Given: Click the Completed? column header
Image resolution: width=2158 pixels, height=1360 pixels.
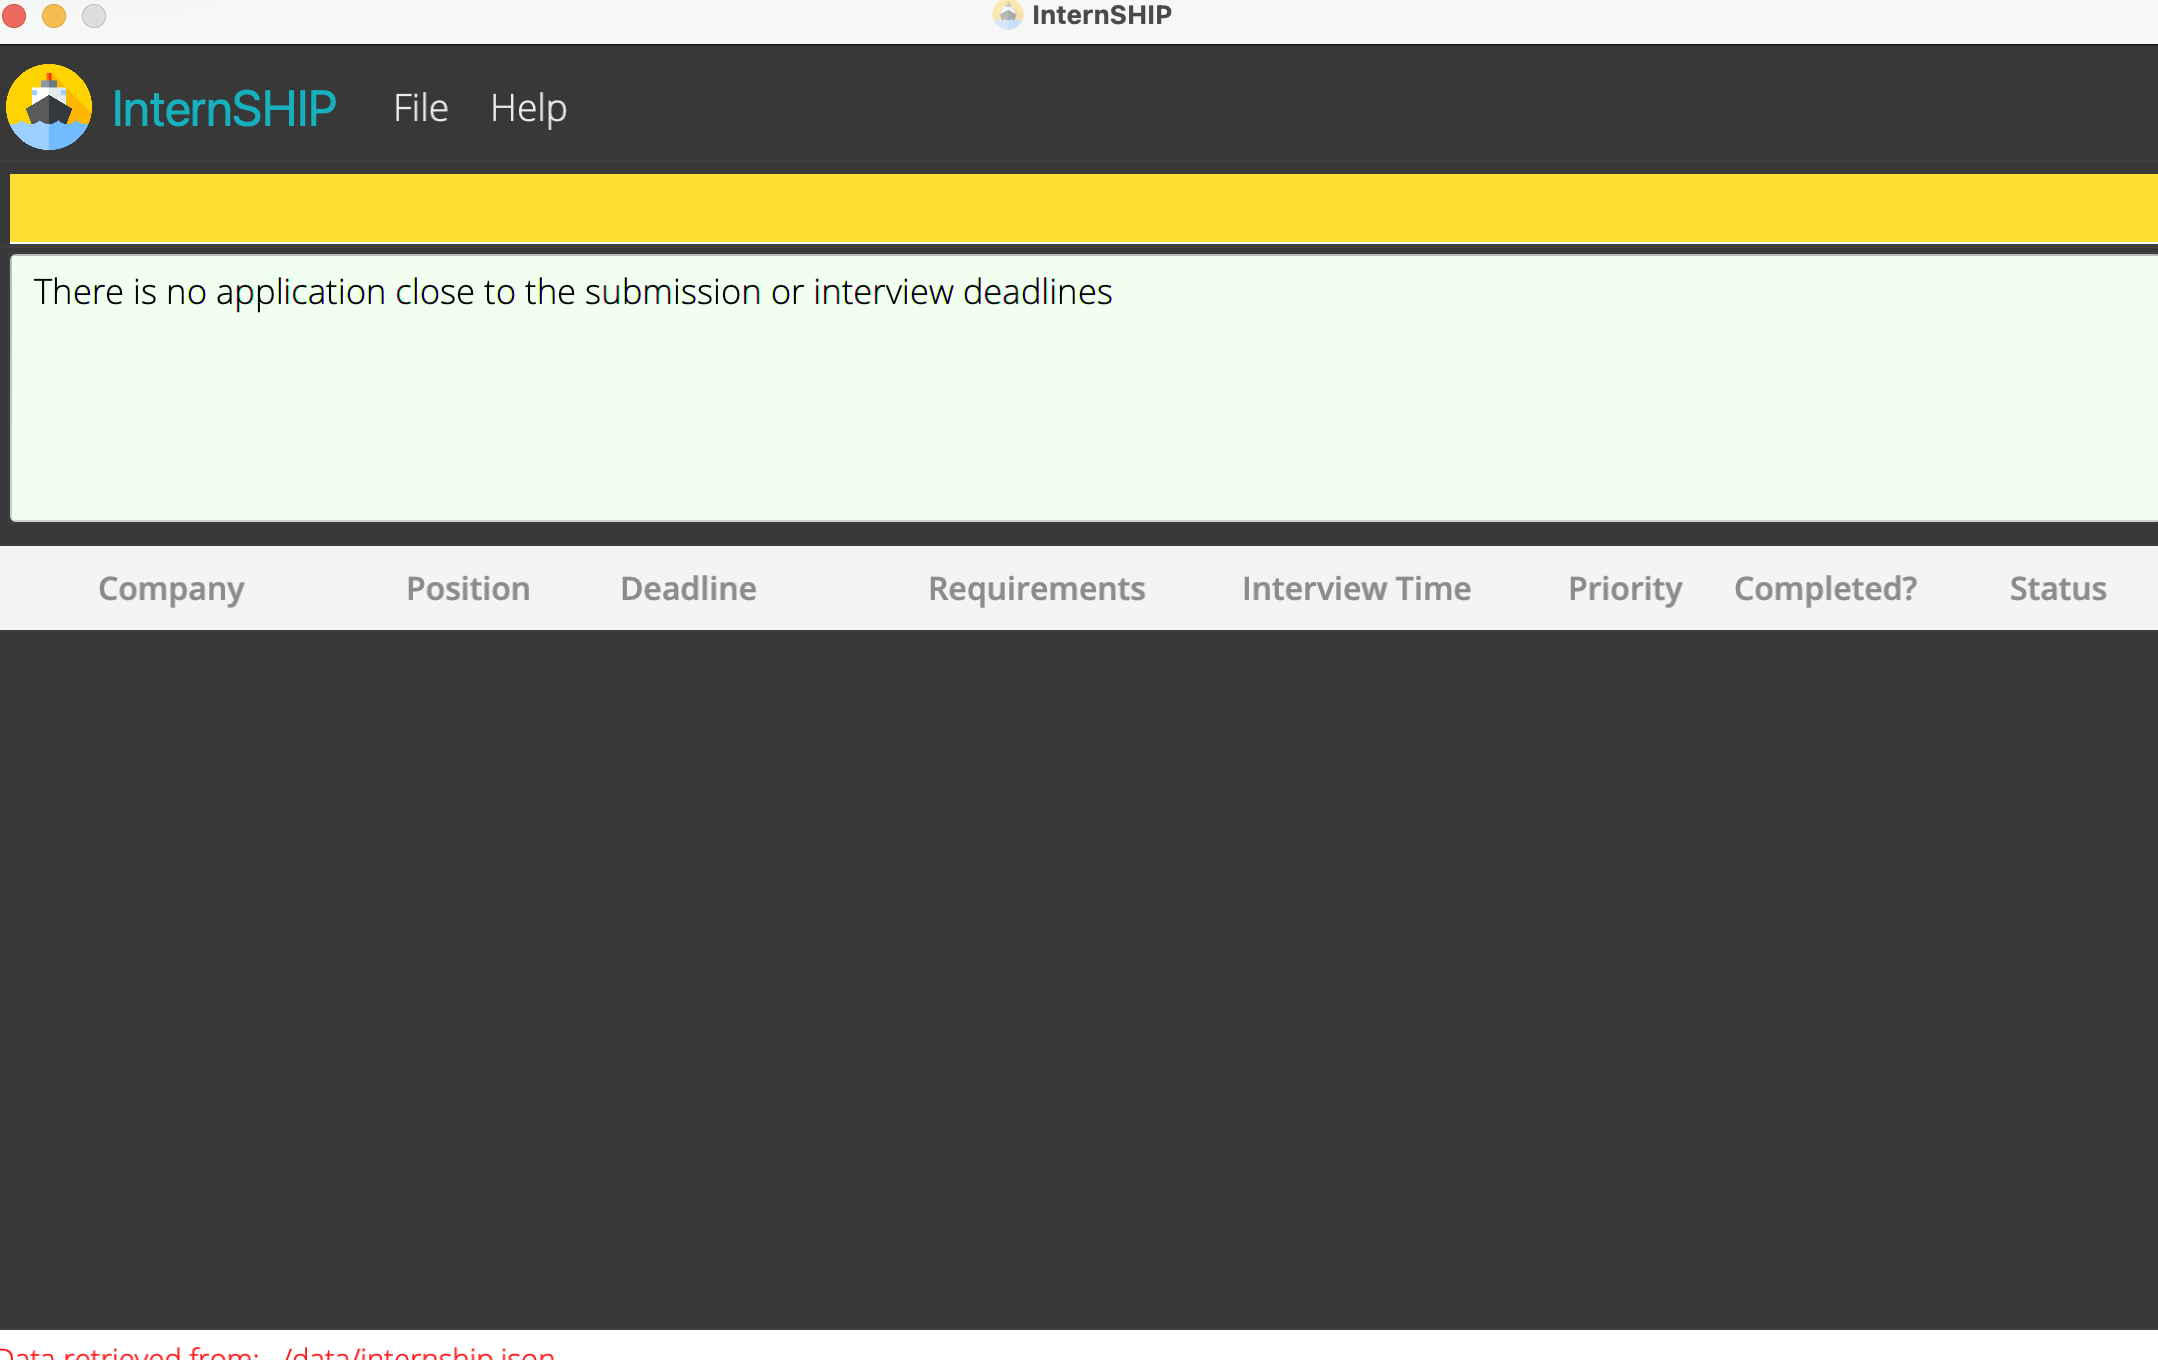Looking at the screenshot, I should (x=1825, y=588).
